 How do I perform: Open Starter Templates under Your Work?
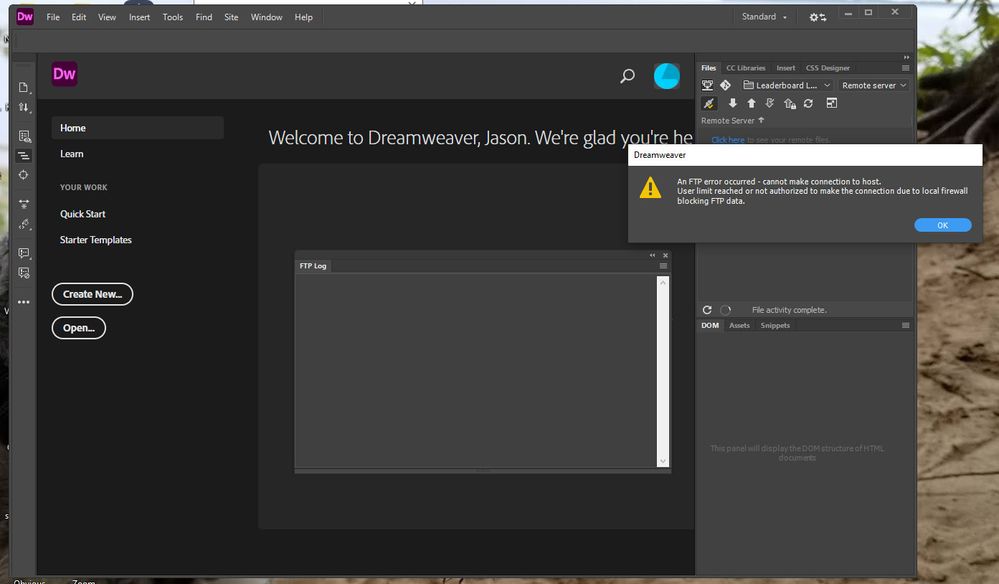96,240
